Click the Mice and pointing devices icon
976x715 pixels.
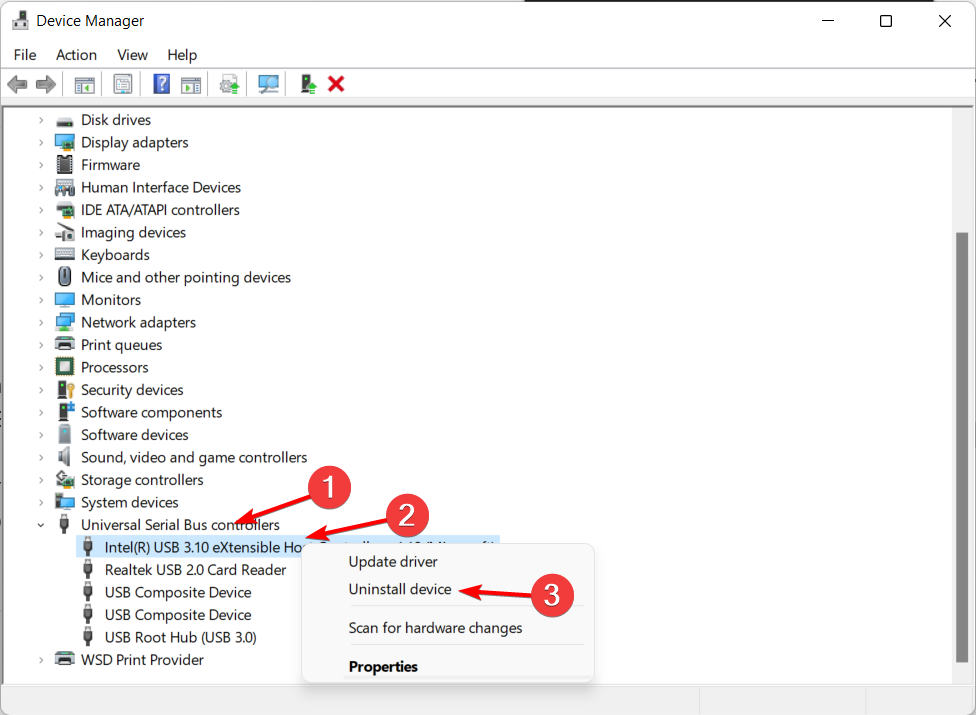click(x=65, y=277)
